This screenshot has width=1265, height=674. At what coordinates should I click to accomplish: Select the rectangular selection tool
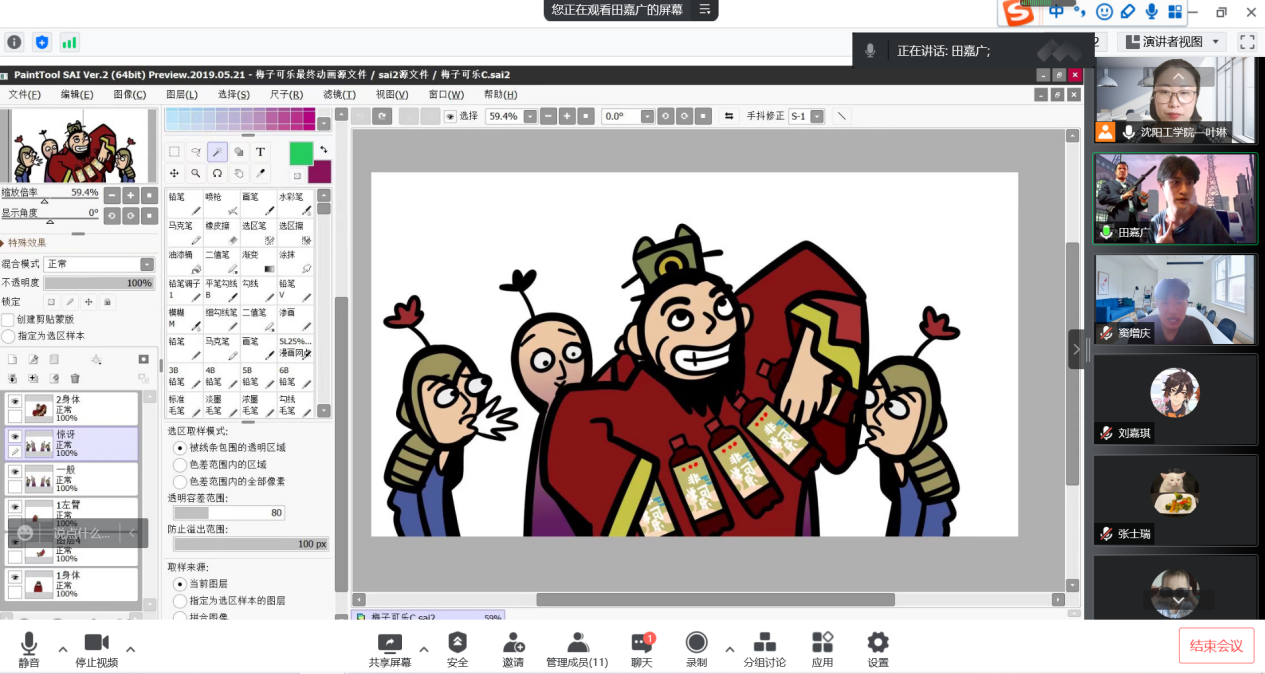[x=174, y=152]
